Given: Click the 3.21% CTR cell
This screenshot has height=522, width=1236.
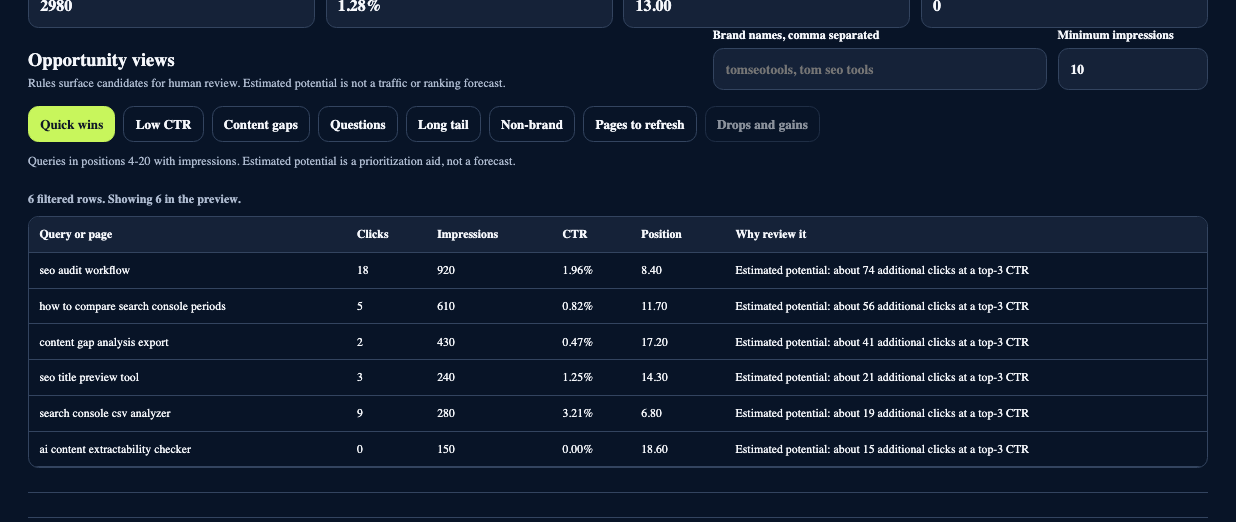Looking at the screenshot, I should tap(578, 413).
